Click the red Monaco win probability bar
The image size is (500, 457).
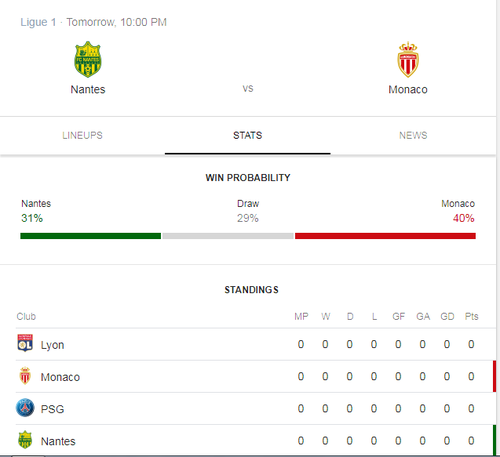coord(385,236)
